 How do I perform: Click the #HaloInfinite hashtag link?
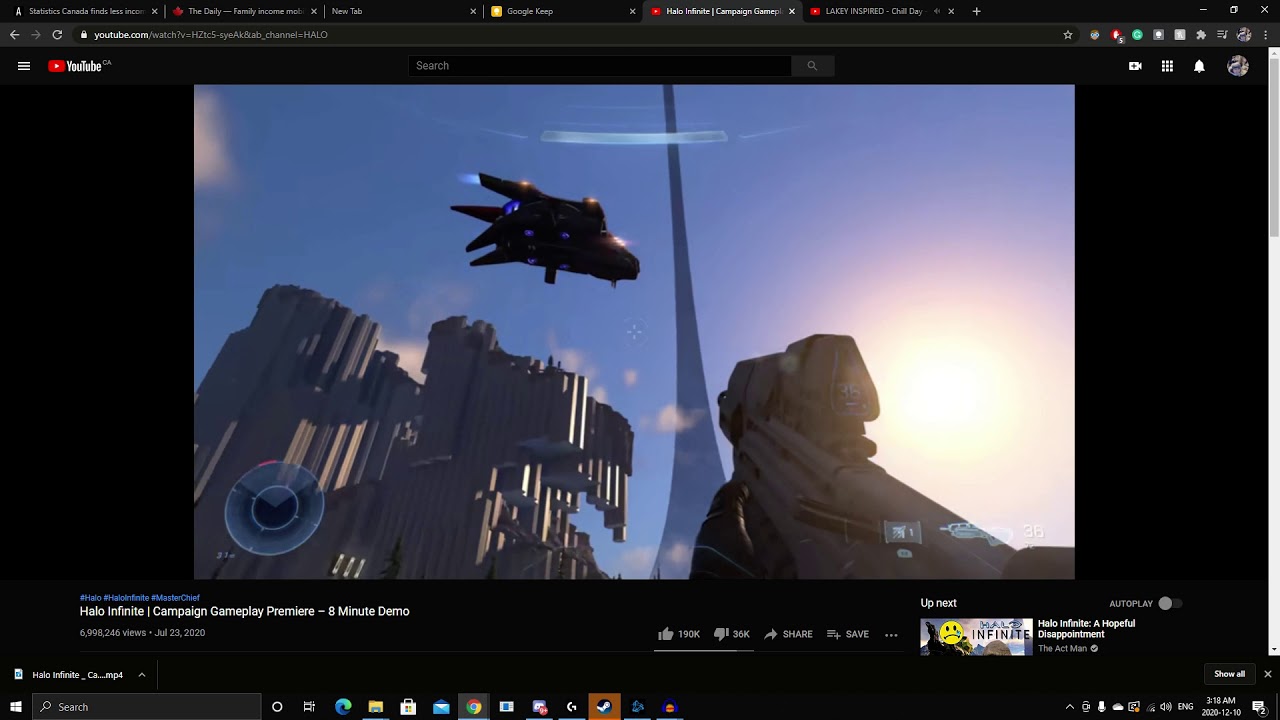(126, 598)
